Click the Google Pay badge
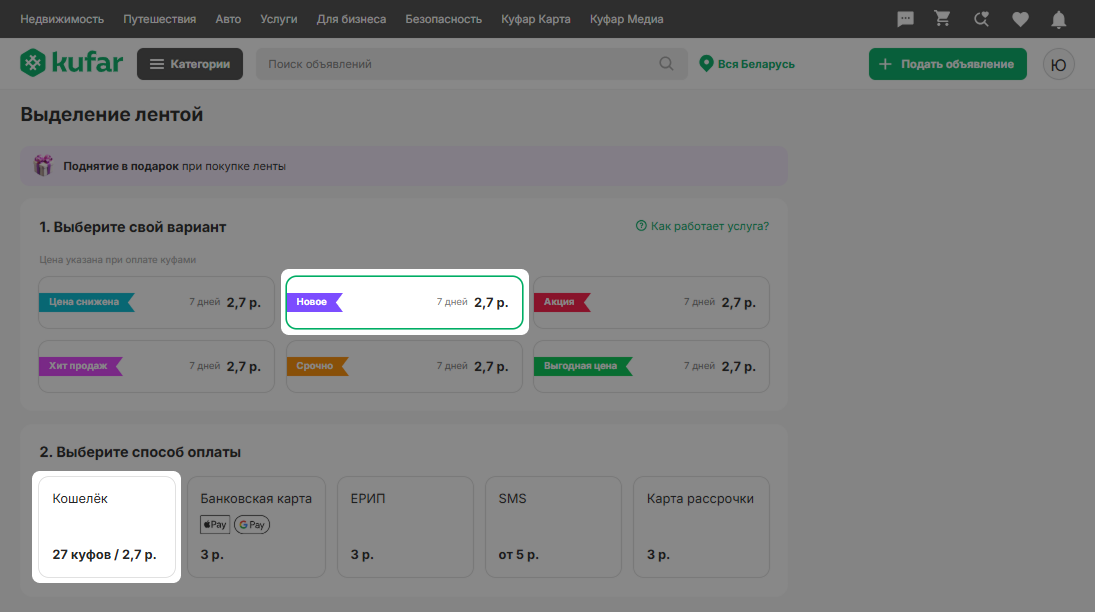This screenshot has height=612, width=1095. [252, 525]
